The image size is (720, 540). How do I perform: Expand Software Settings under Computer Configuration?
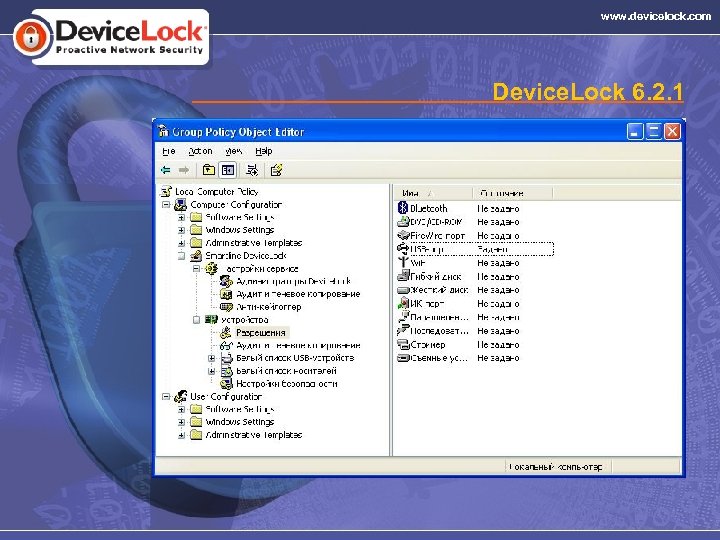181,217
